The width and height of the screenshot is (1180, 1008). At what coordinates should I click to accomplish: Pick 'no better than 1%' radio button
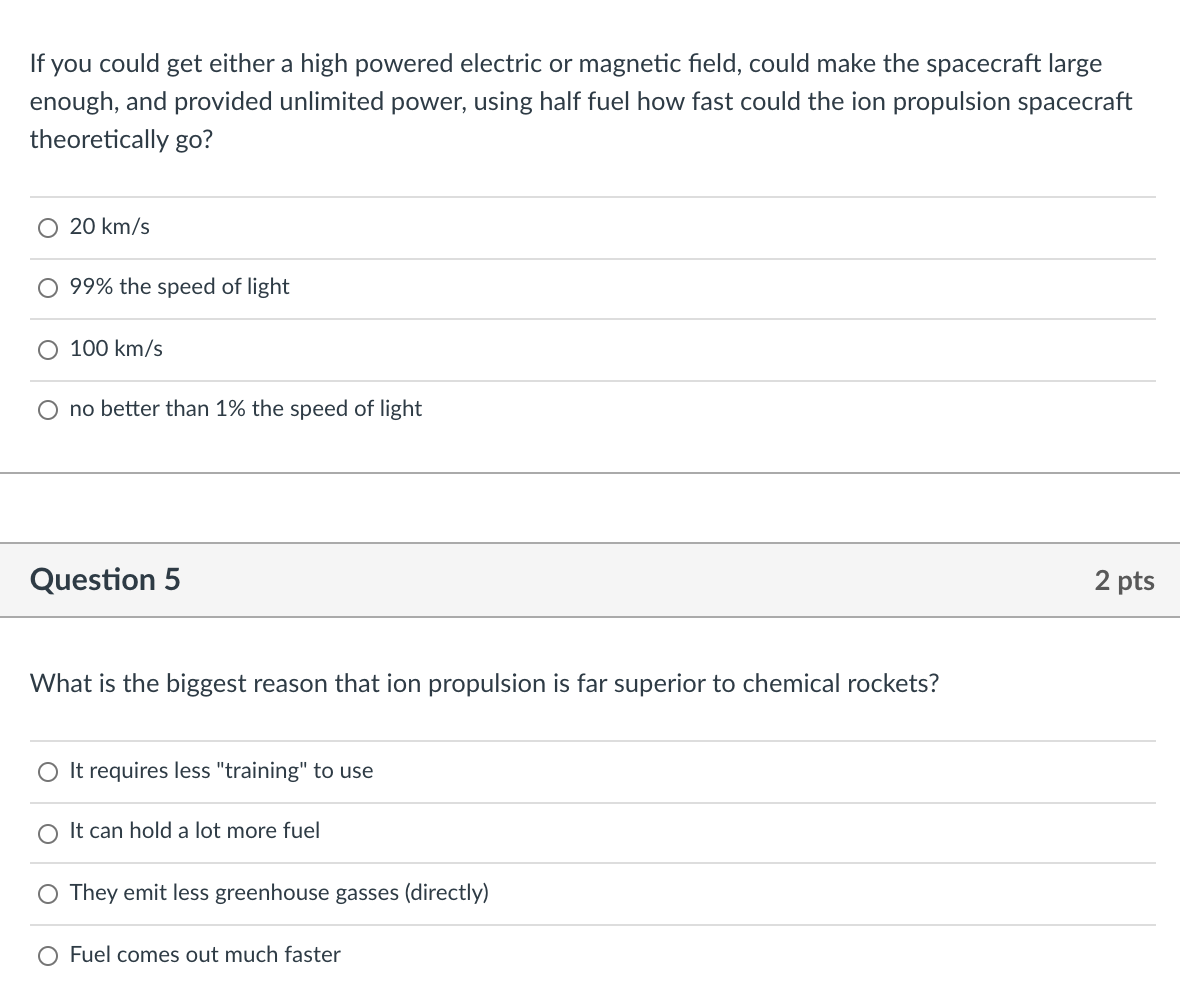(48, 410)
